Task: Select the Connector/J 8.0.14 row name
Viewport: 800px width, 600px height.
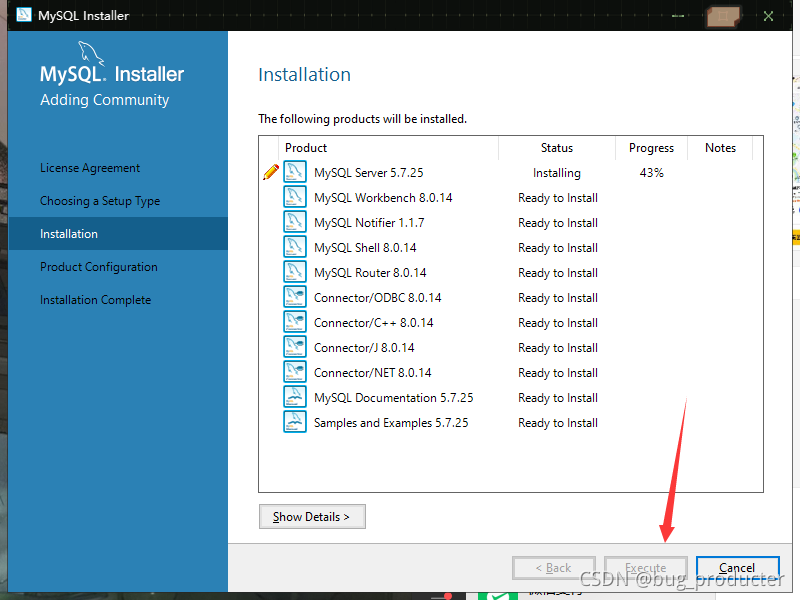Action: (x=364, y=348)
